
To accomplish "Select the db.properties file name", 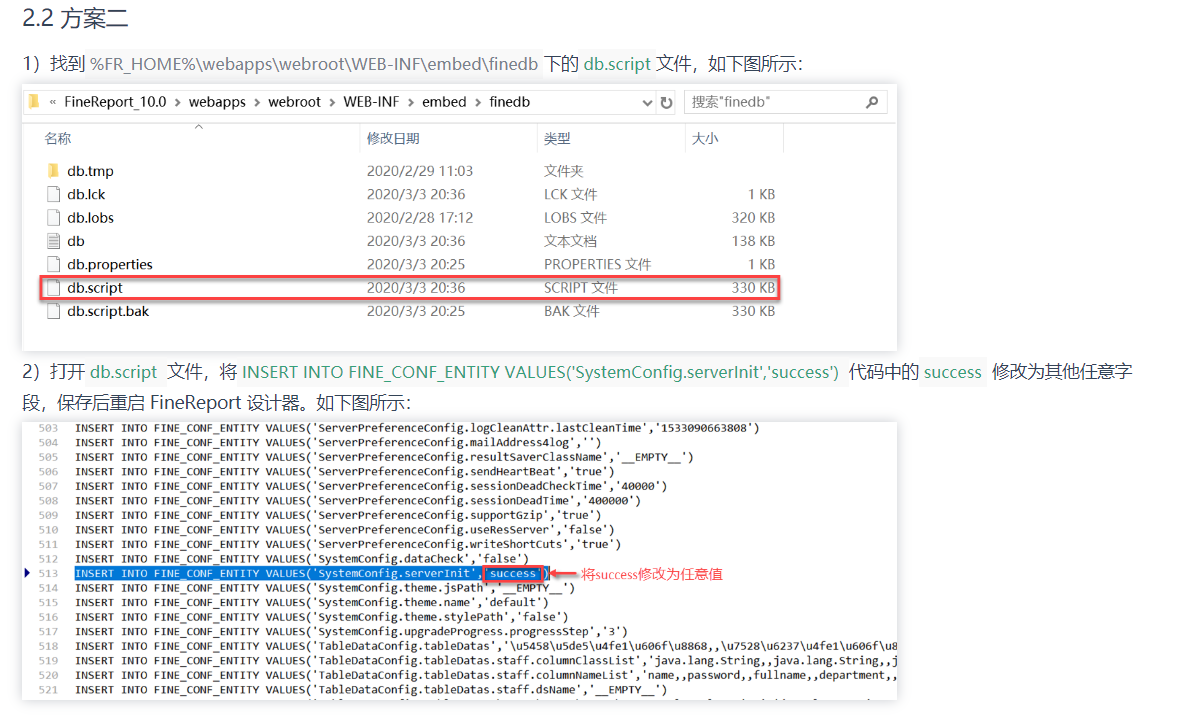I will tap(110, 264).
